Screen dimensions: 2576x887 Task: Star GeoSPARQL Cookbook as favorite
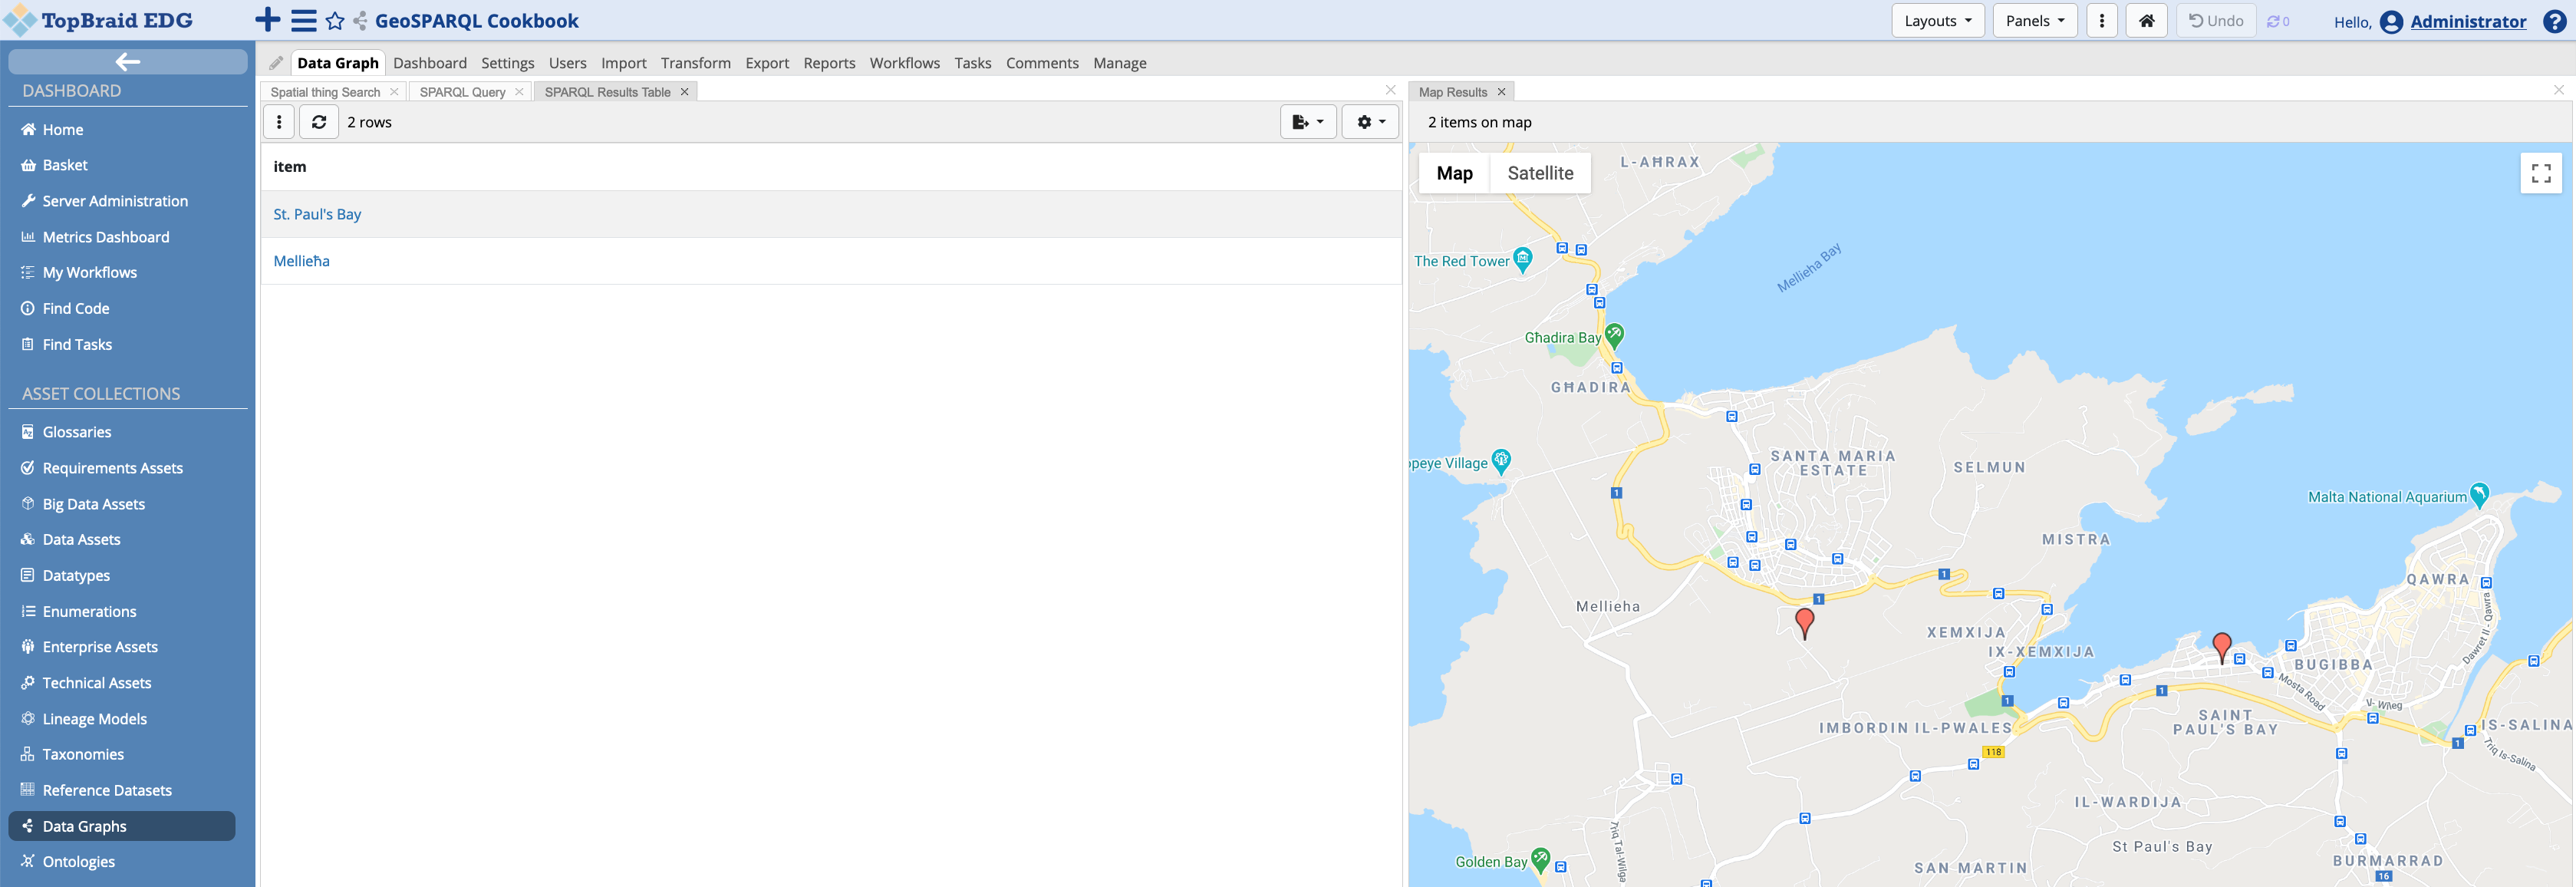pos(335,21)
